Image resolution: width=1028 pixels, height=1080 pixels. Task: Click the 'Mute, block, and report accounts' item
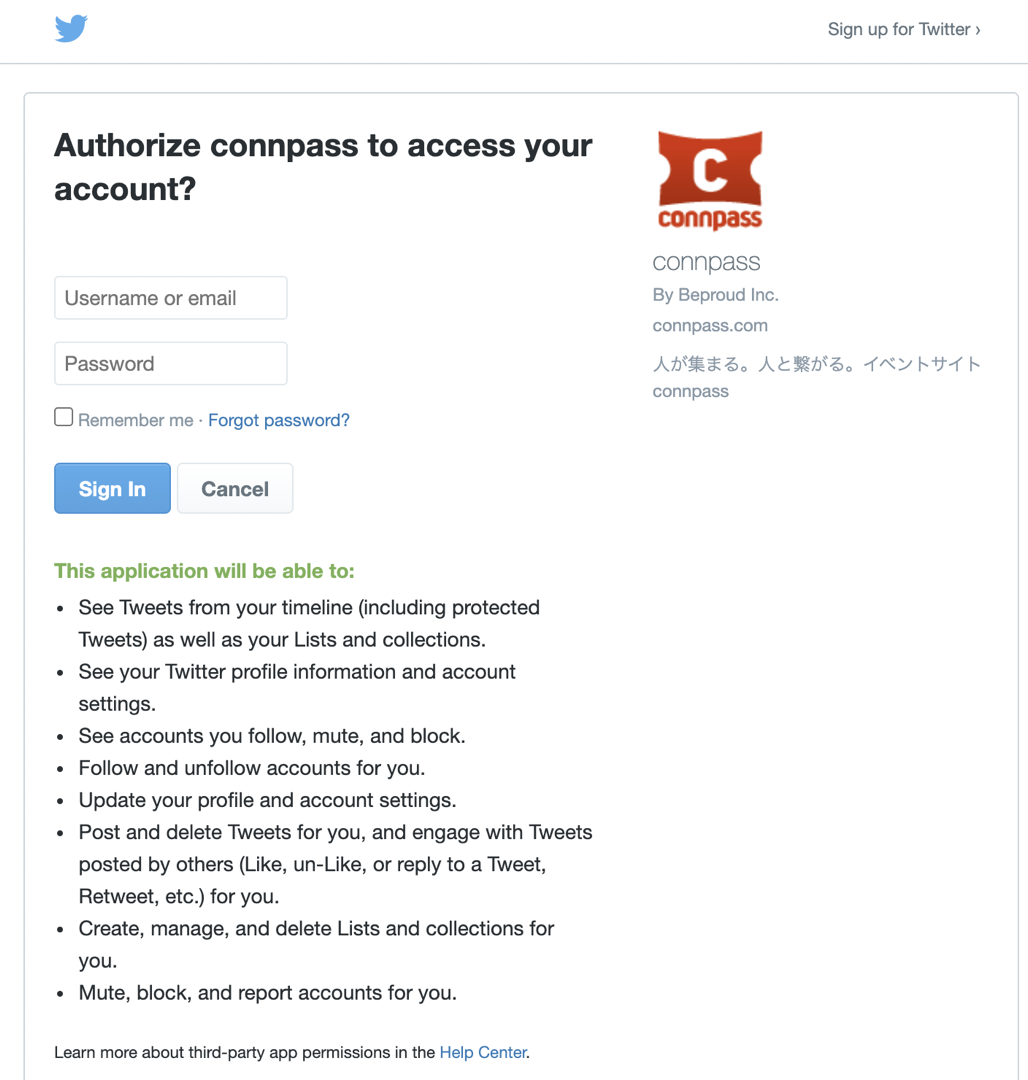tap(268, 993)
